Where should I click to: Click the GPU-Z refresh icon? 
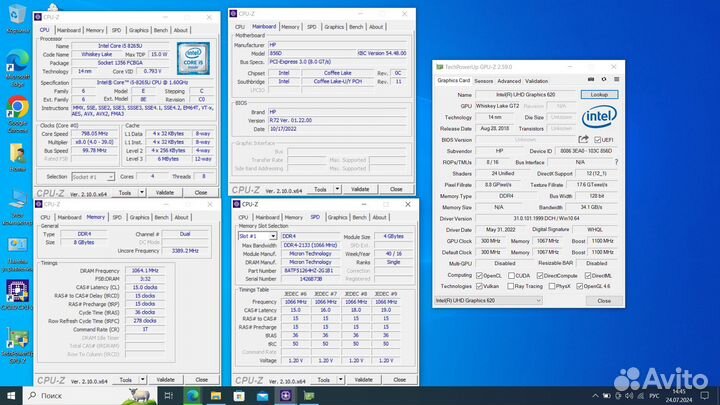click(604, 79)
